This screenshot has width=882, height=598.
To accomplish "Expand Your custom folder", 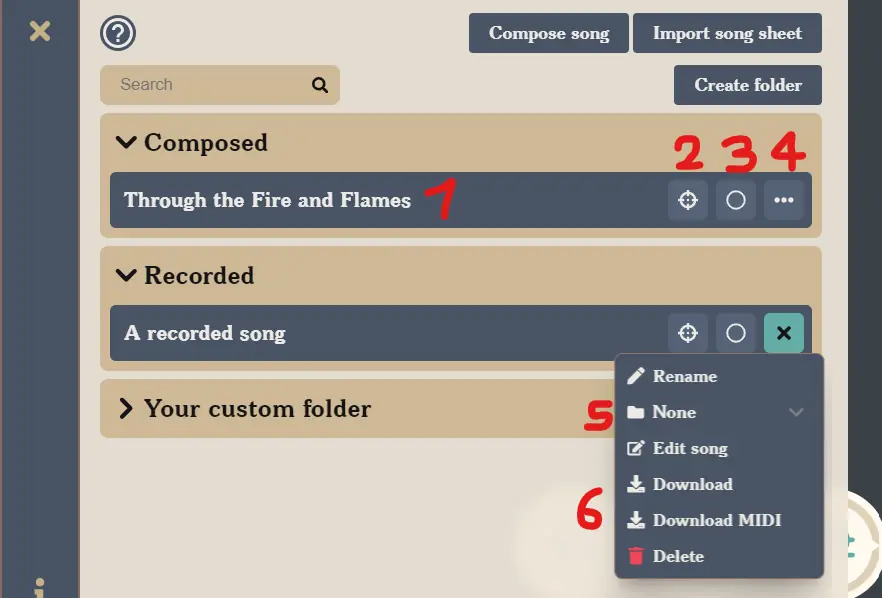I will pos(126,408).
